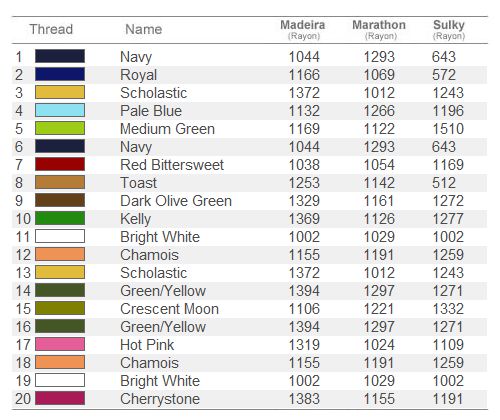Select the Dark Olive Green name text
This screenshot has width=500, height=420.
tap(176, 201)
